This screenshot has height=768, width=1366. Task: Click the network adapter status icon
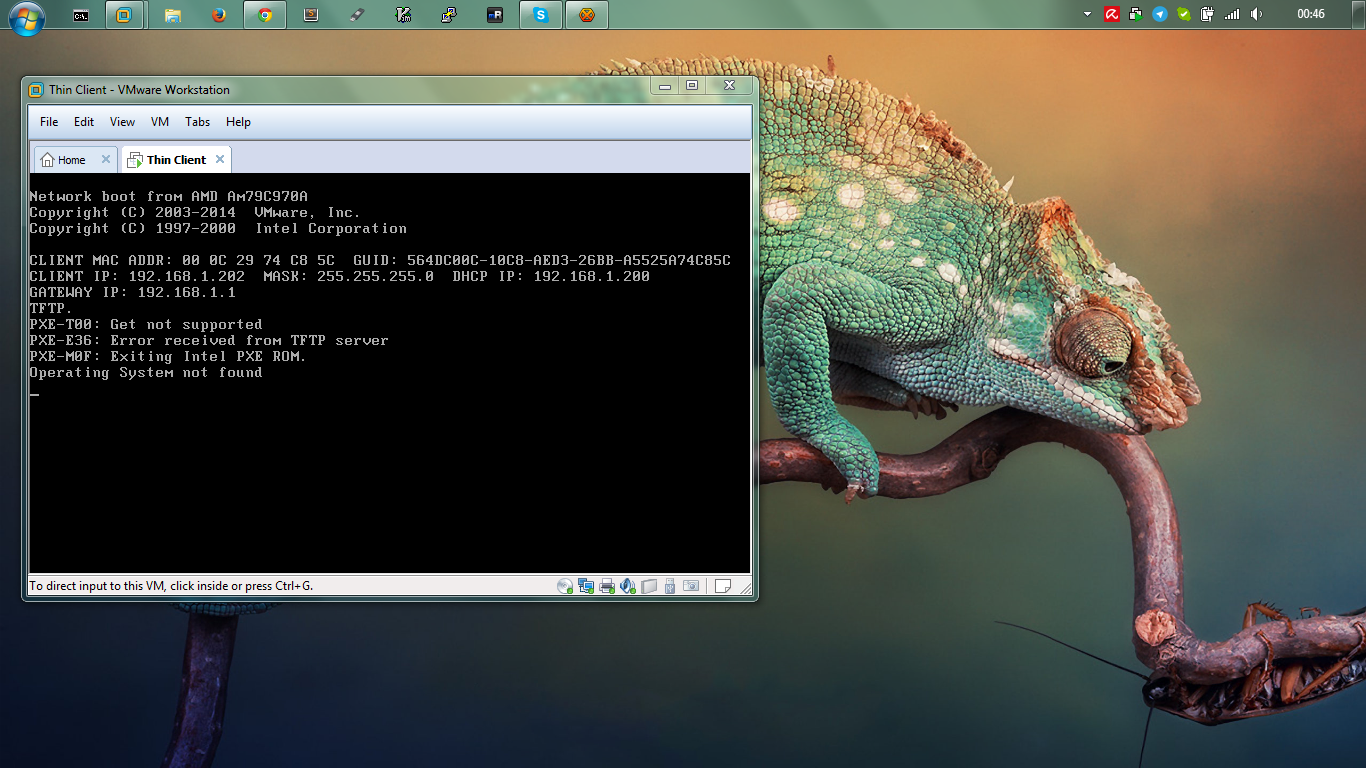coord(586,586)
